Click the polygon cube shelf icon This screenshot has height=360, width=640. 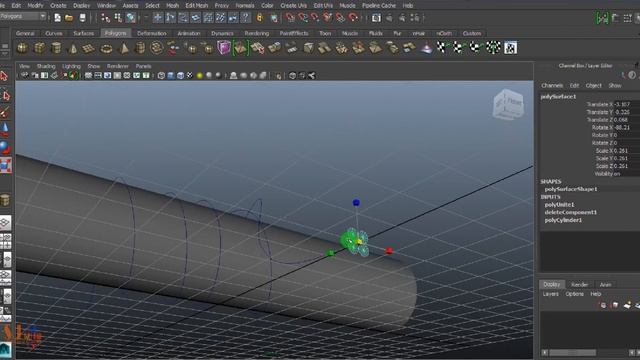tap(40, 48)
